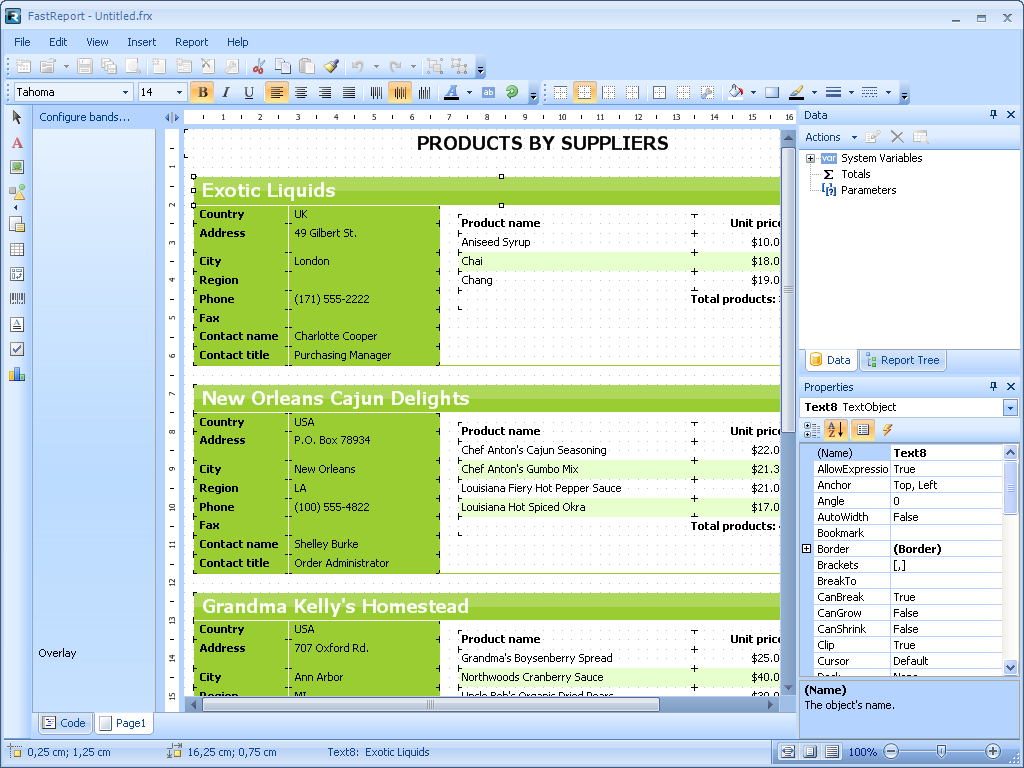Click the Format Painter brush icon
This screenshot has width=1024, height=768.
tap(331, 66)
